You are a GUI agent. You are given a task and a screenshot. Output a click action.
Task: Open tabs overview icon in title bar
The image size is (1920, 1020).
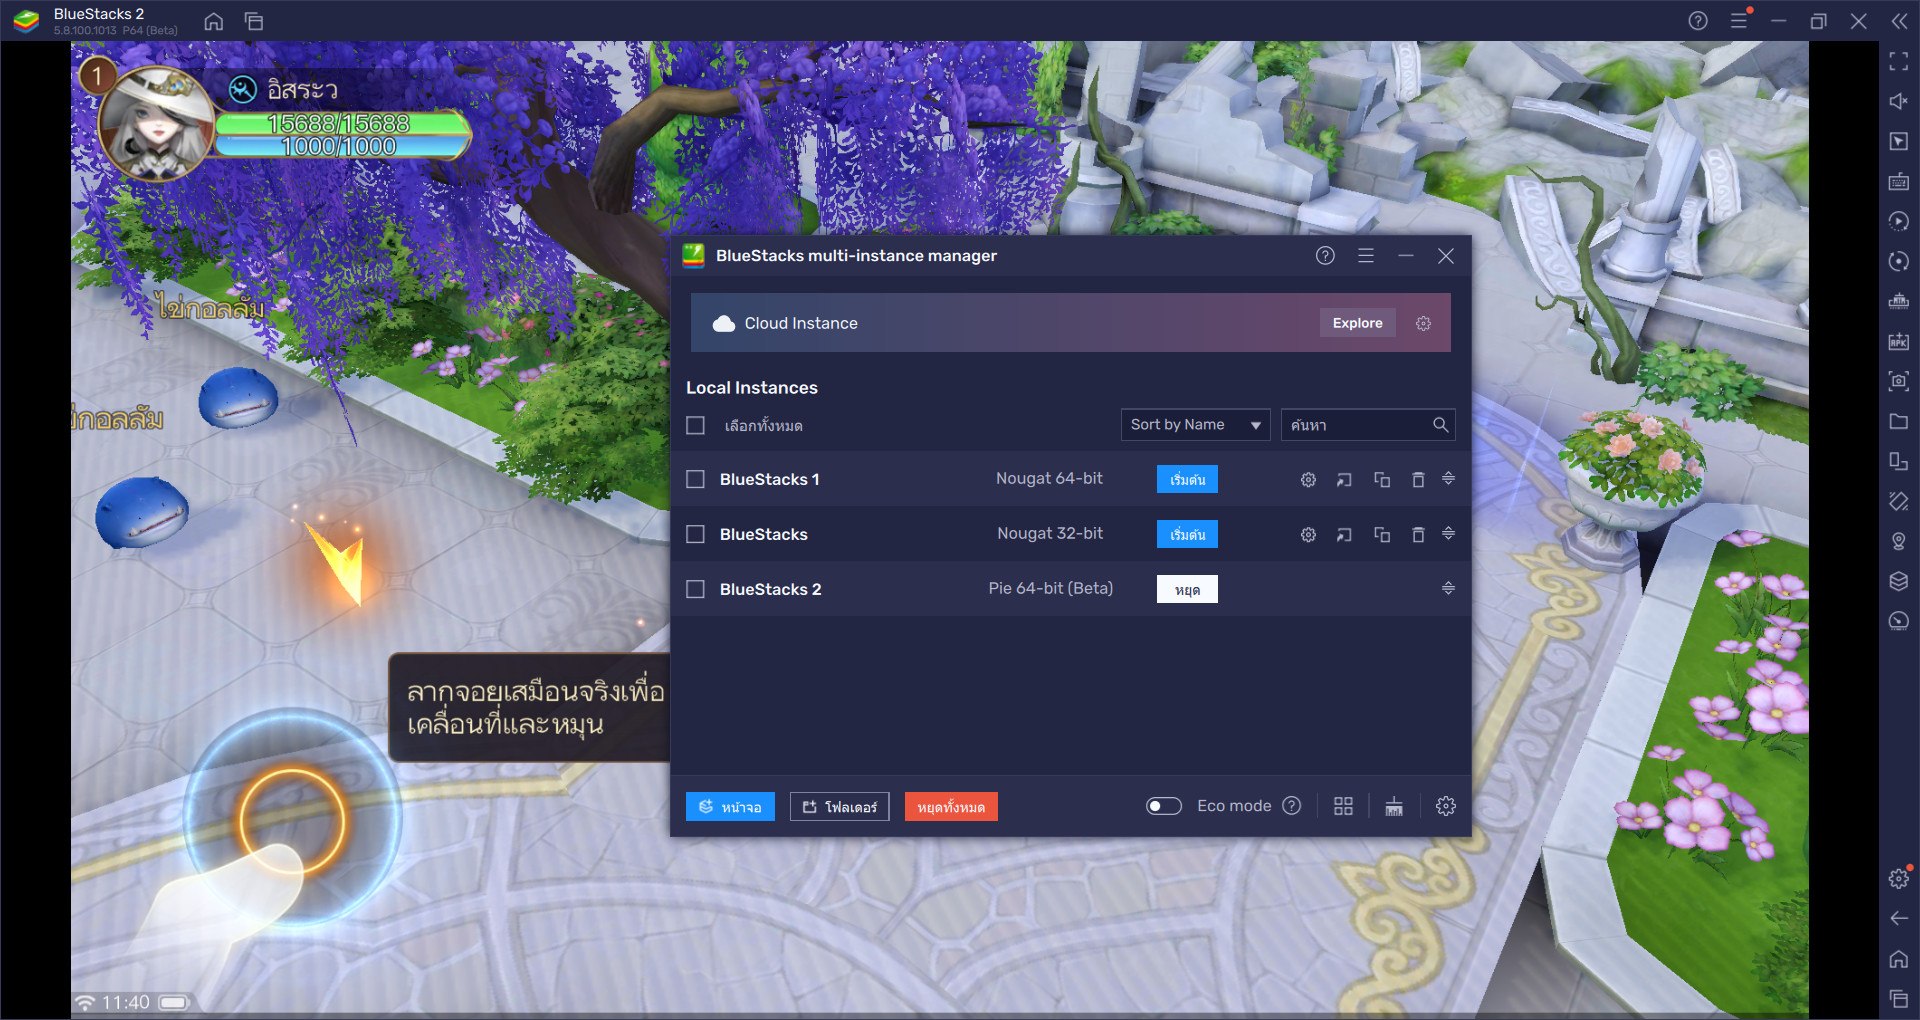pyautogui.click(x=254, y=21)
